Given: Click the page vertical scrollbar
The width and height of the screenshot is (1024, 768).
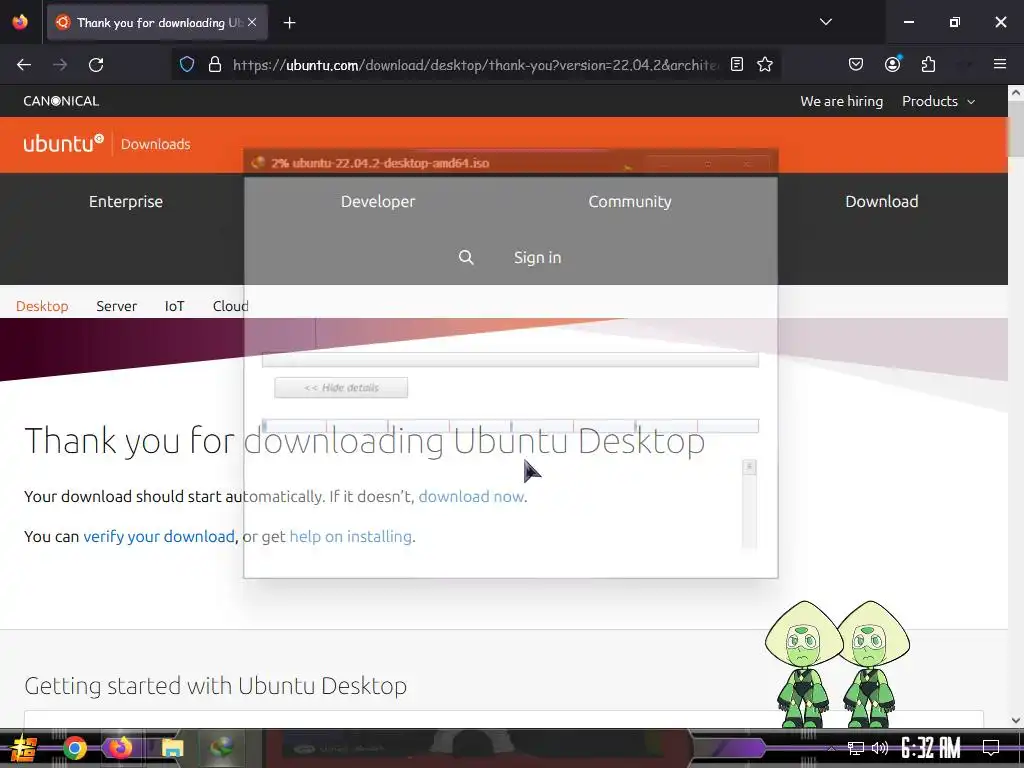Looking at the screenshot, I should tap(1016, 405).
